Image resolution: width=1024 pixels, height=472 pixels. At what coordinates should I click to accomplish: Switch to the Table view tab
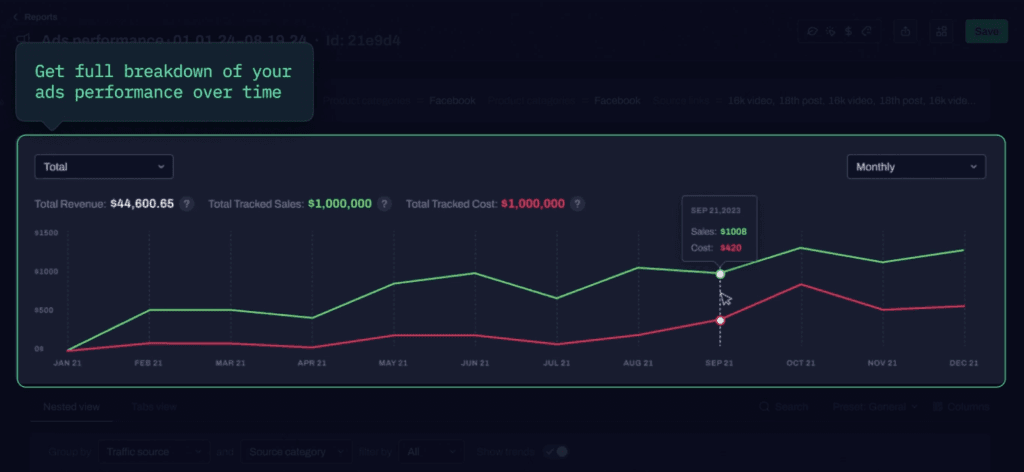click(x=154, y=407)
